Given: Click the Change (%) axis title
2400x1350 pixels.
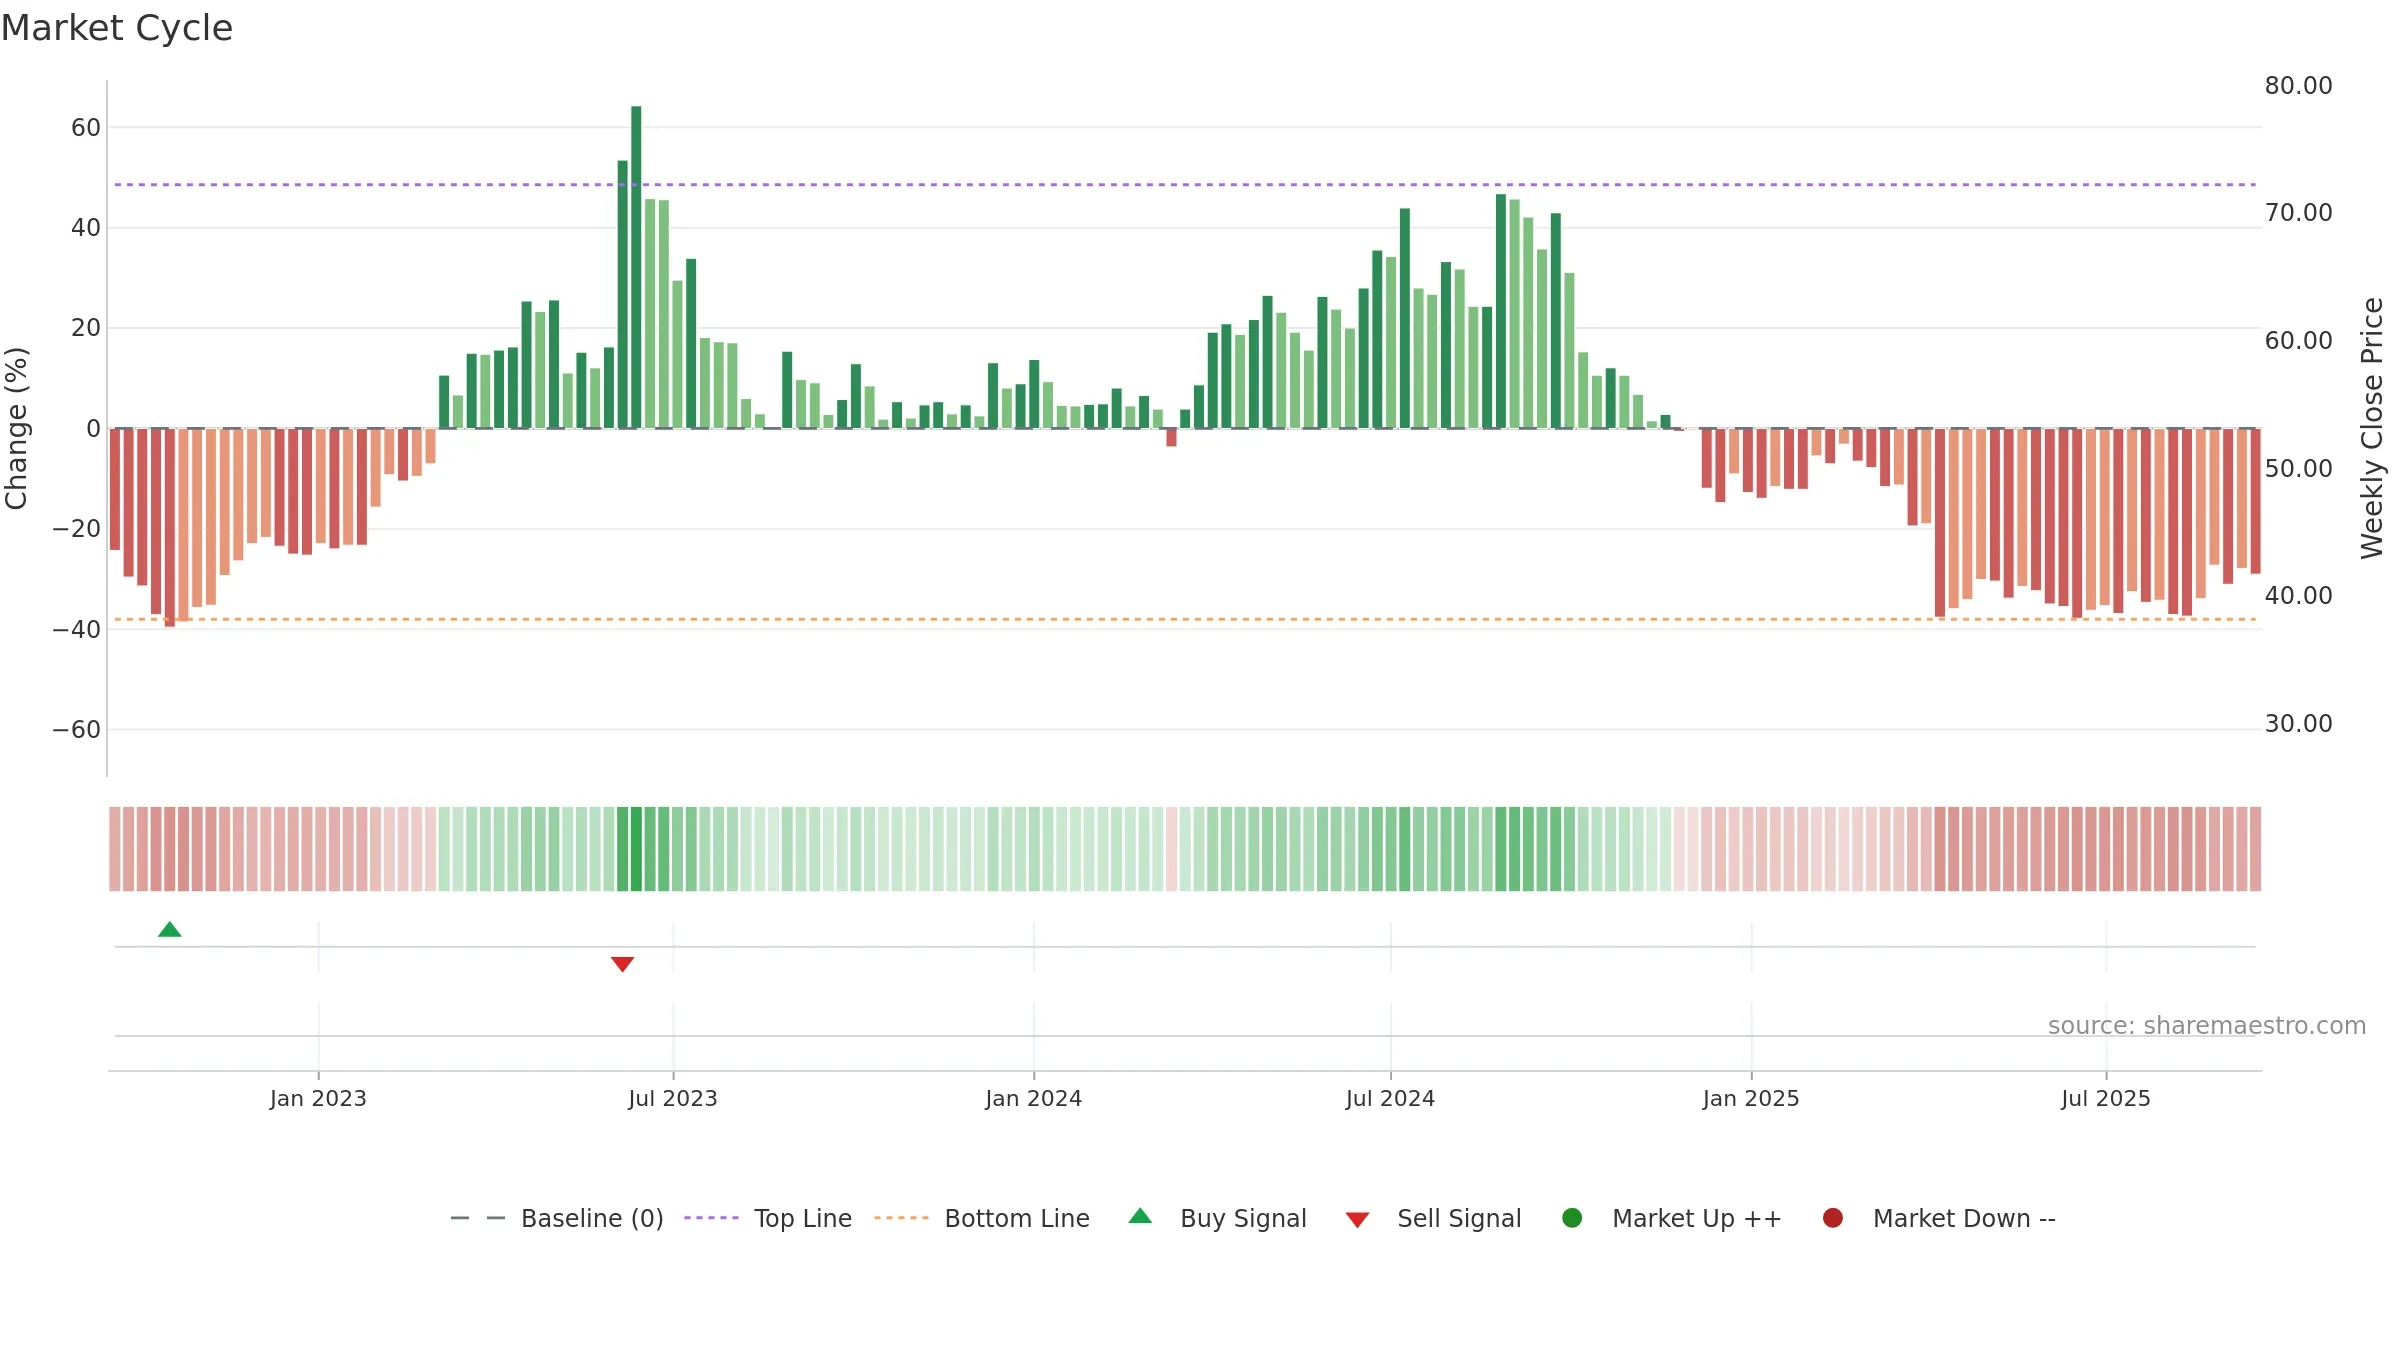Looking at the screenshot, I should tap(16, 428).
